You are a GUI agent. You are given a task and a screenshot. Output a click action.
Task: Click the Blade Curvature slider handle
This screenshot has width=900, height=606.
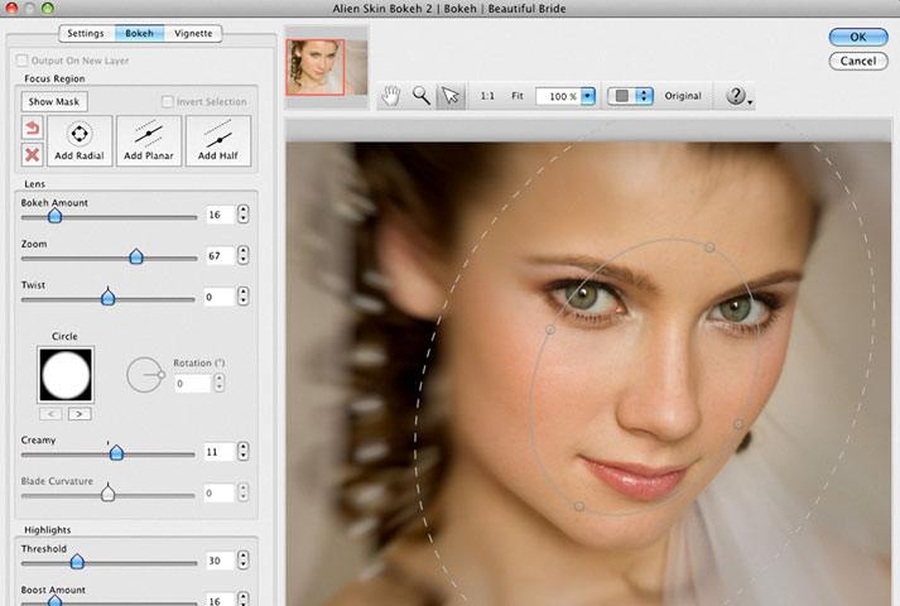coord(108,494)
